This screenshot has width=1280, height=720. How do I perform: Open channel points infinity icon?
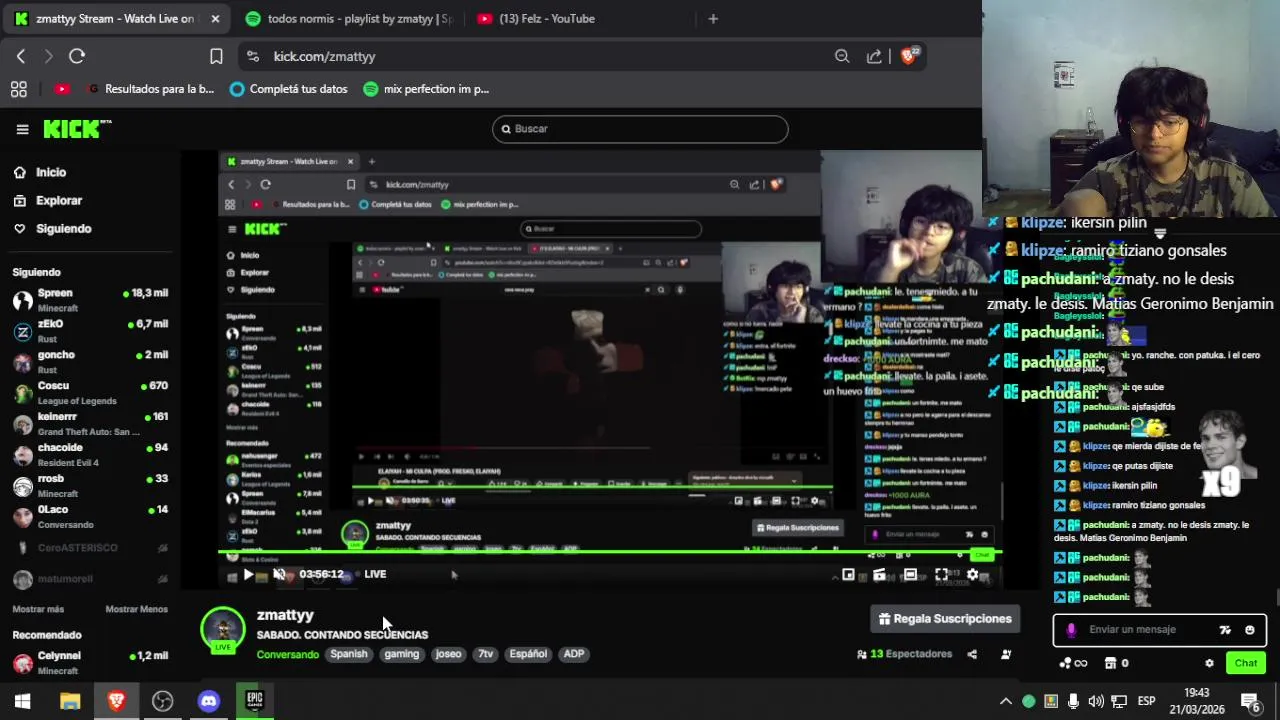pos(1073,663)
